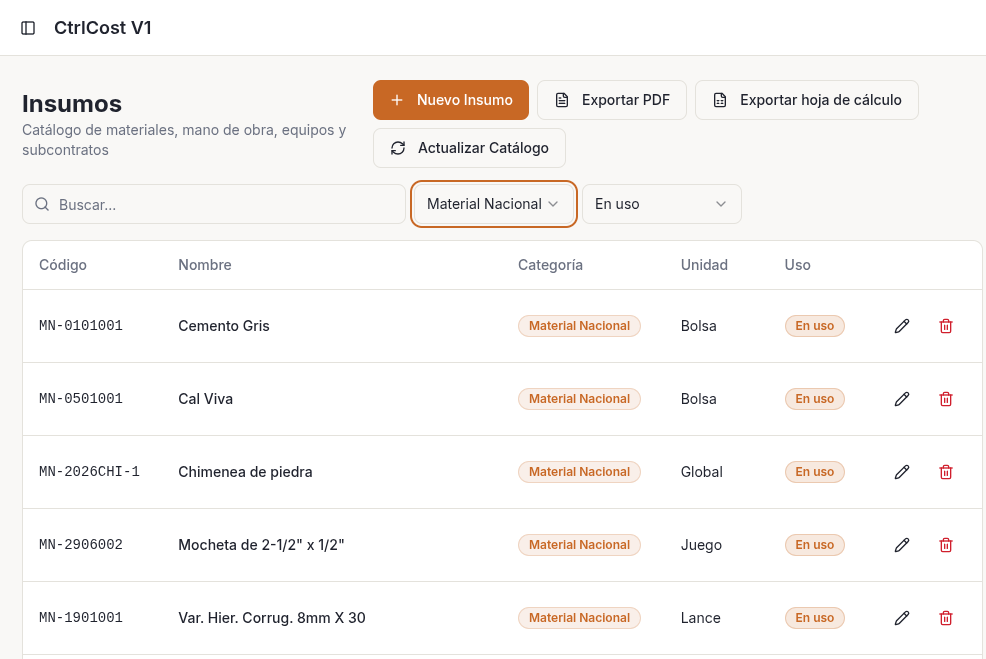This screenshot has width=986, height=659.
Task: Open the Material Nacional category dropdown
Action: (x=493, y=204)
